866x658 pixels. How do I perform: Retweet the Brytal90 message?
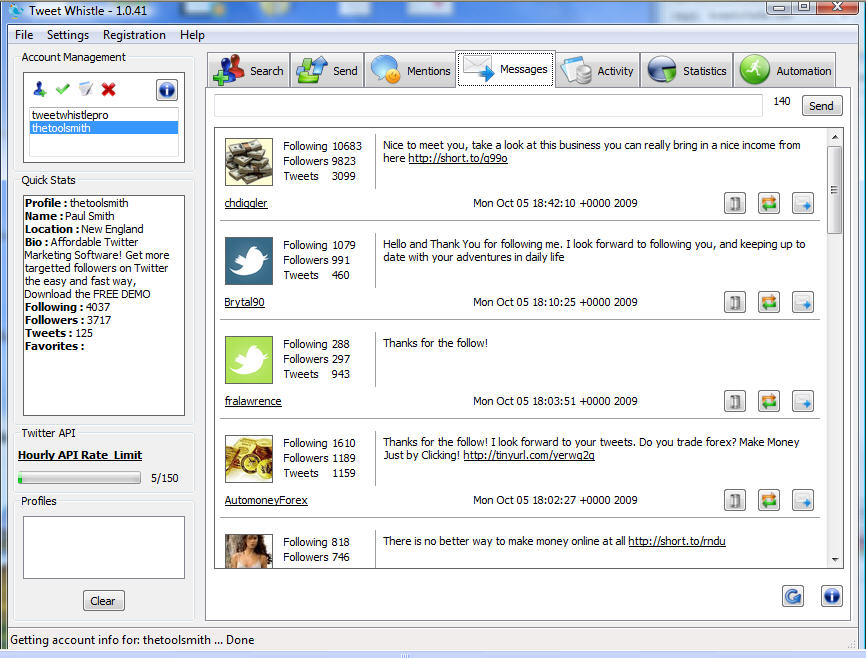pyautogui.click(x=769, y=302)
